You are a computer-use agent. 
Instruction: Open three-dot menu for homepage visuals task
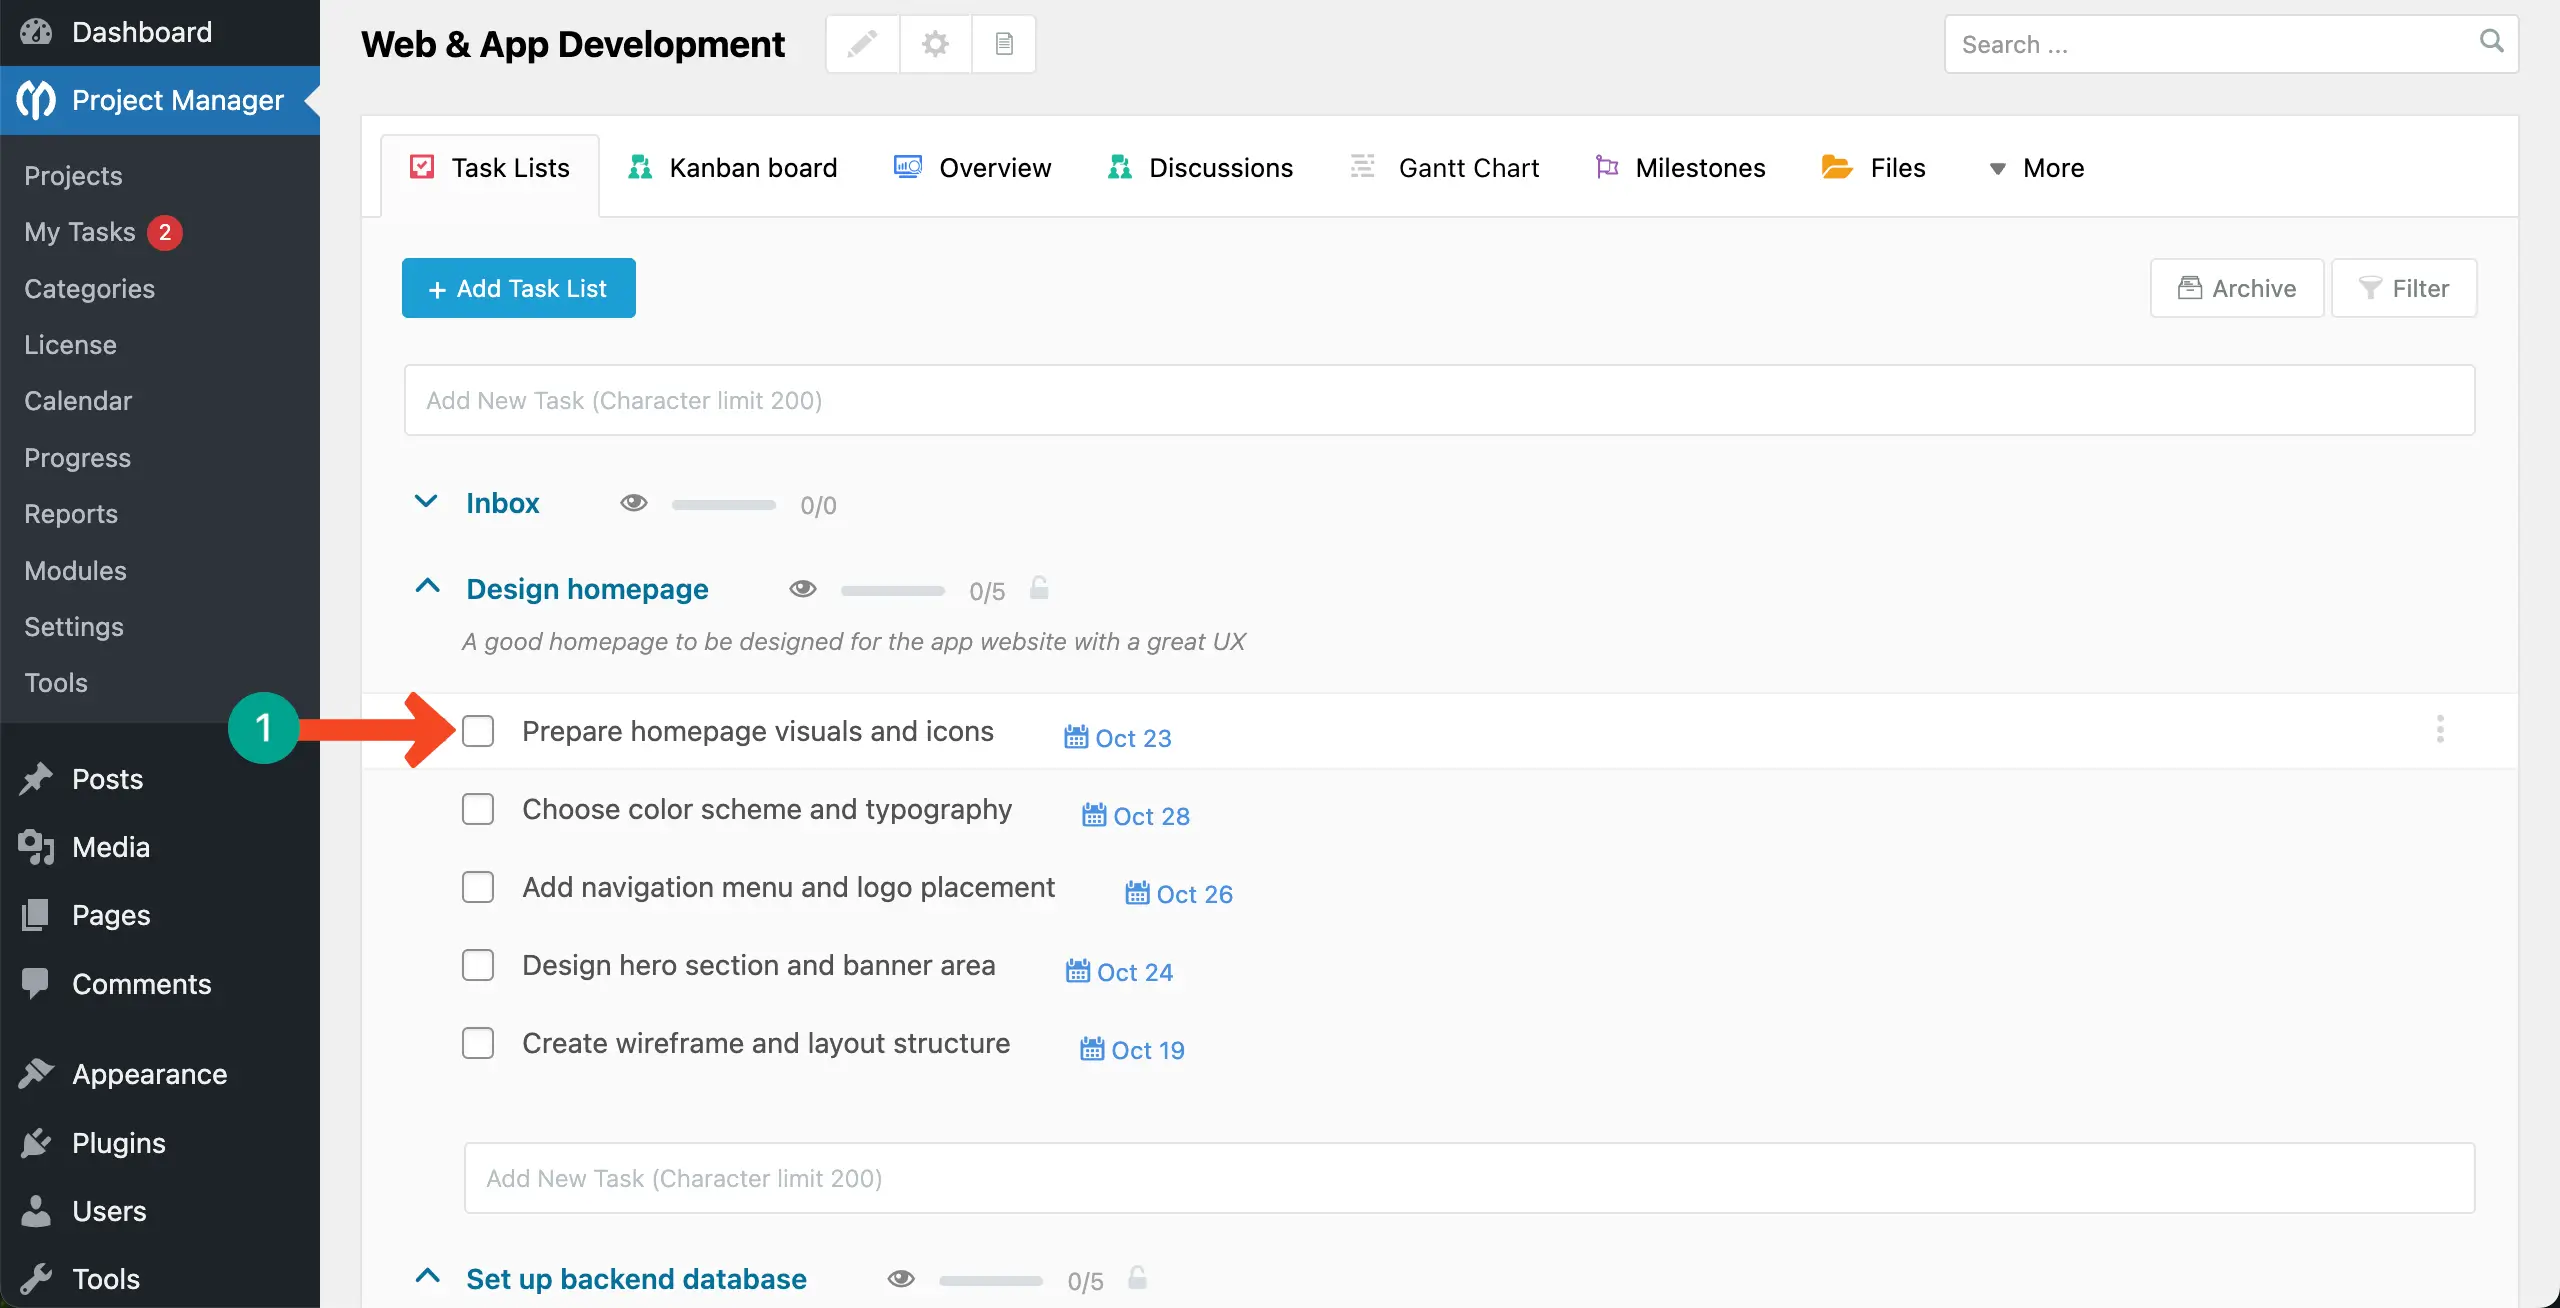point(2440,729)
